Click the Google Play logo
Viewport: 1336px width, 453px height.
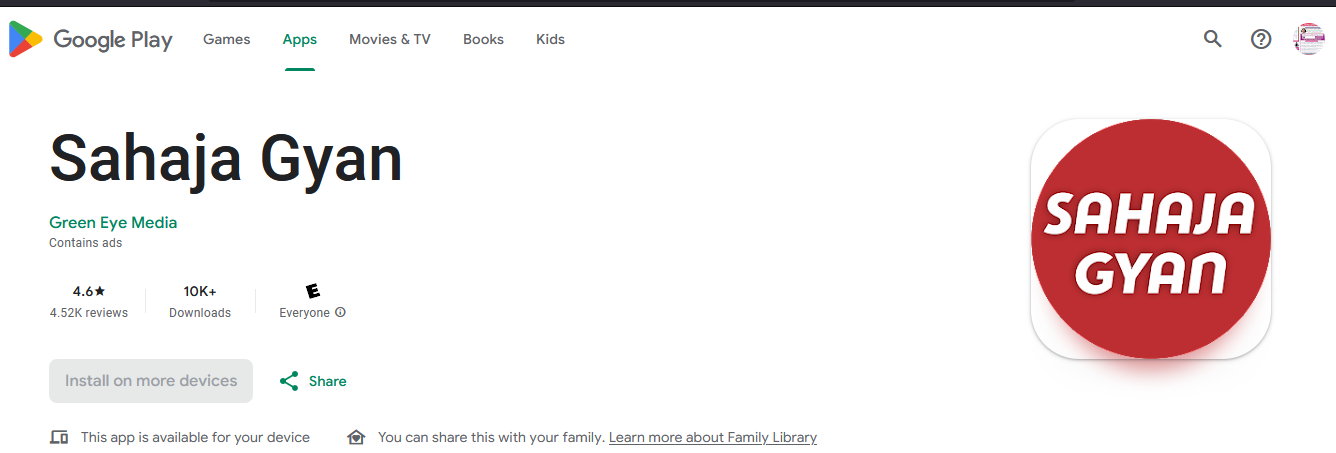point(90,40)
